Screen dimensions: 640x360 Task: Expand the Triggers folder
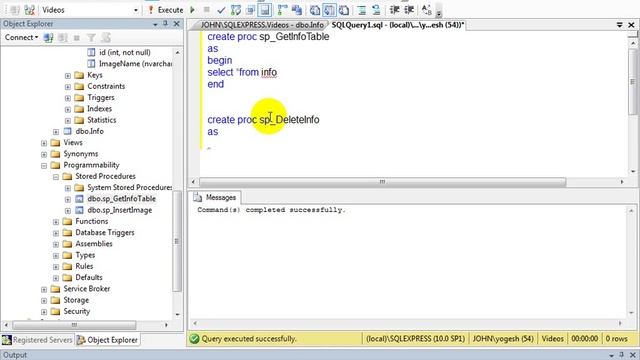tap(68, 98)
